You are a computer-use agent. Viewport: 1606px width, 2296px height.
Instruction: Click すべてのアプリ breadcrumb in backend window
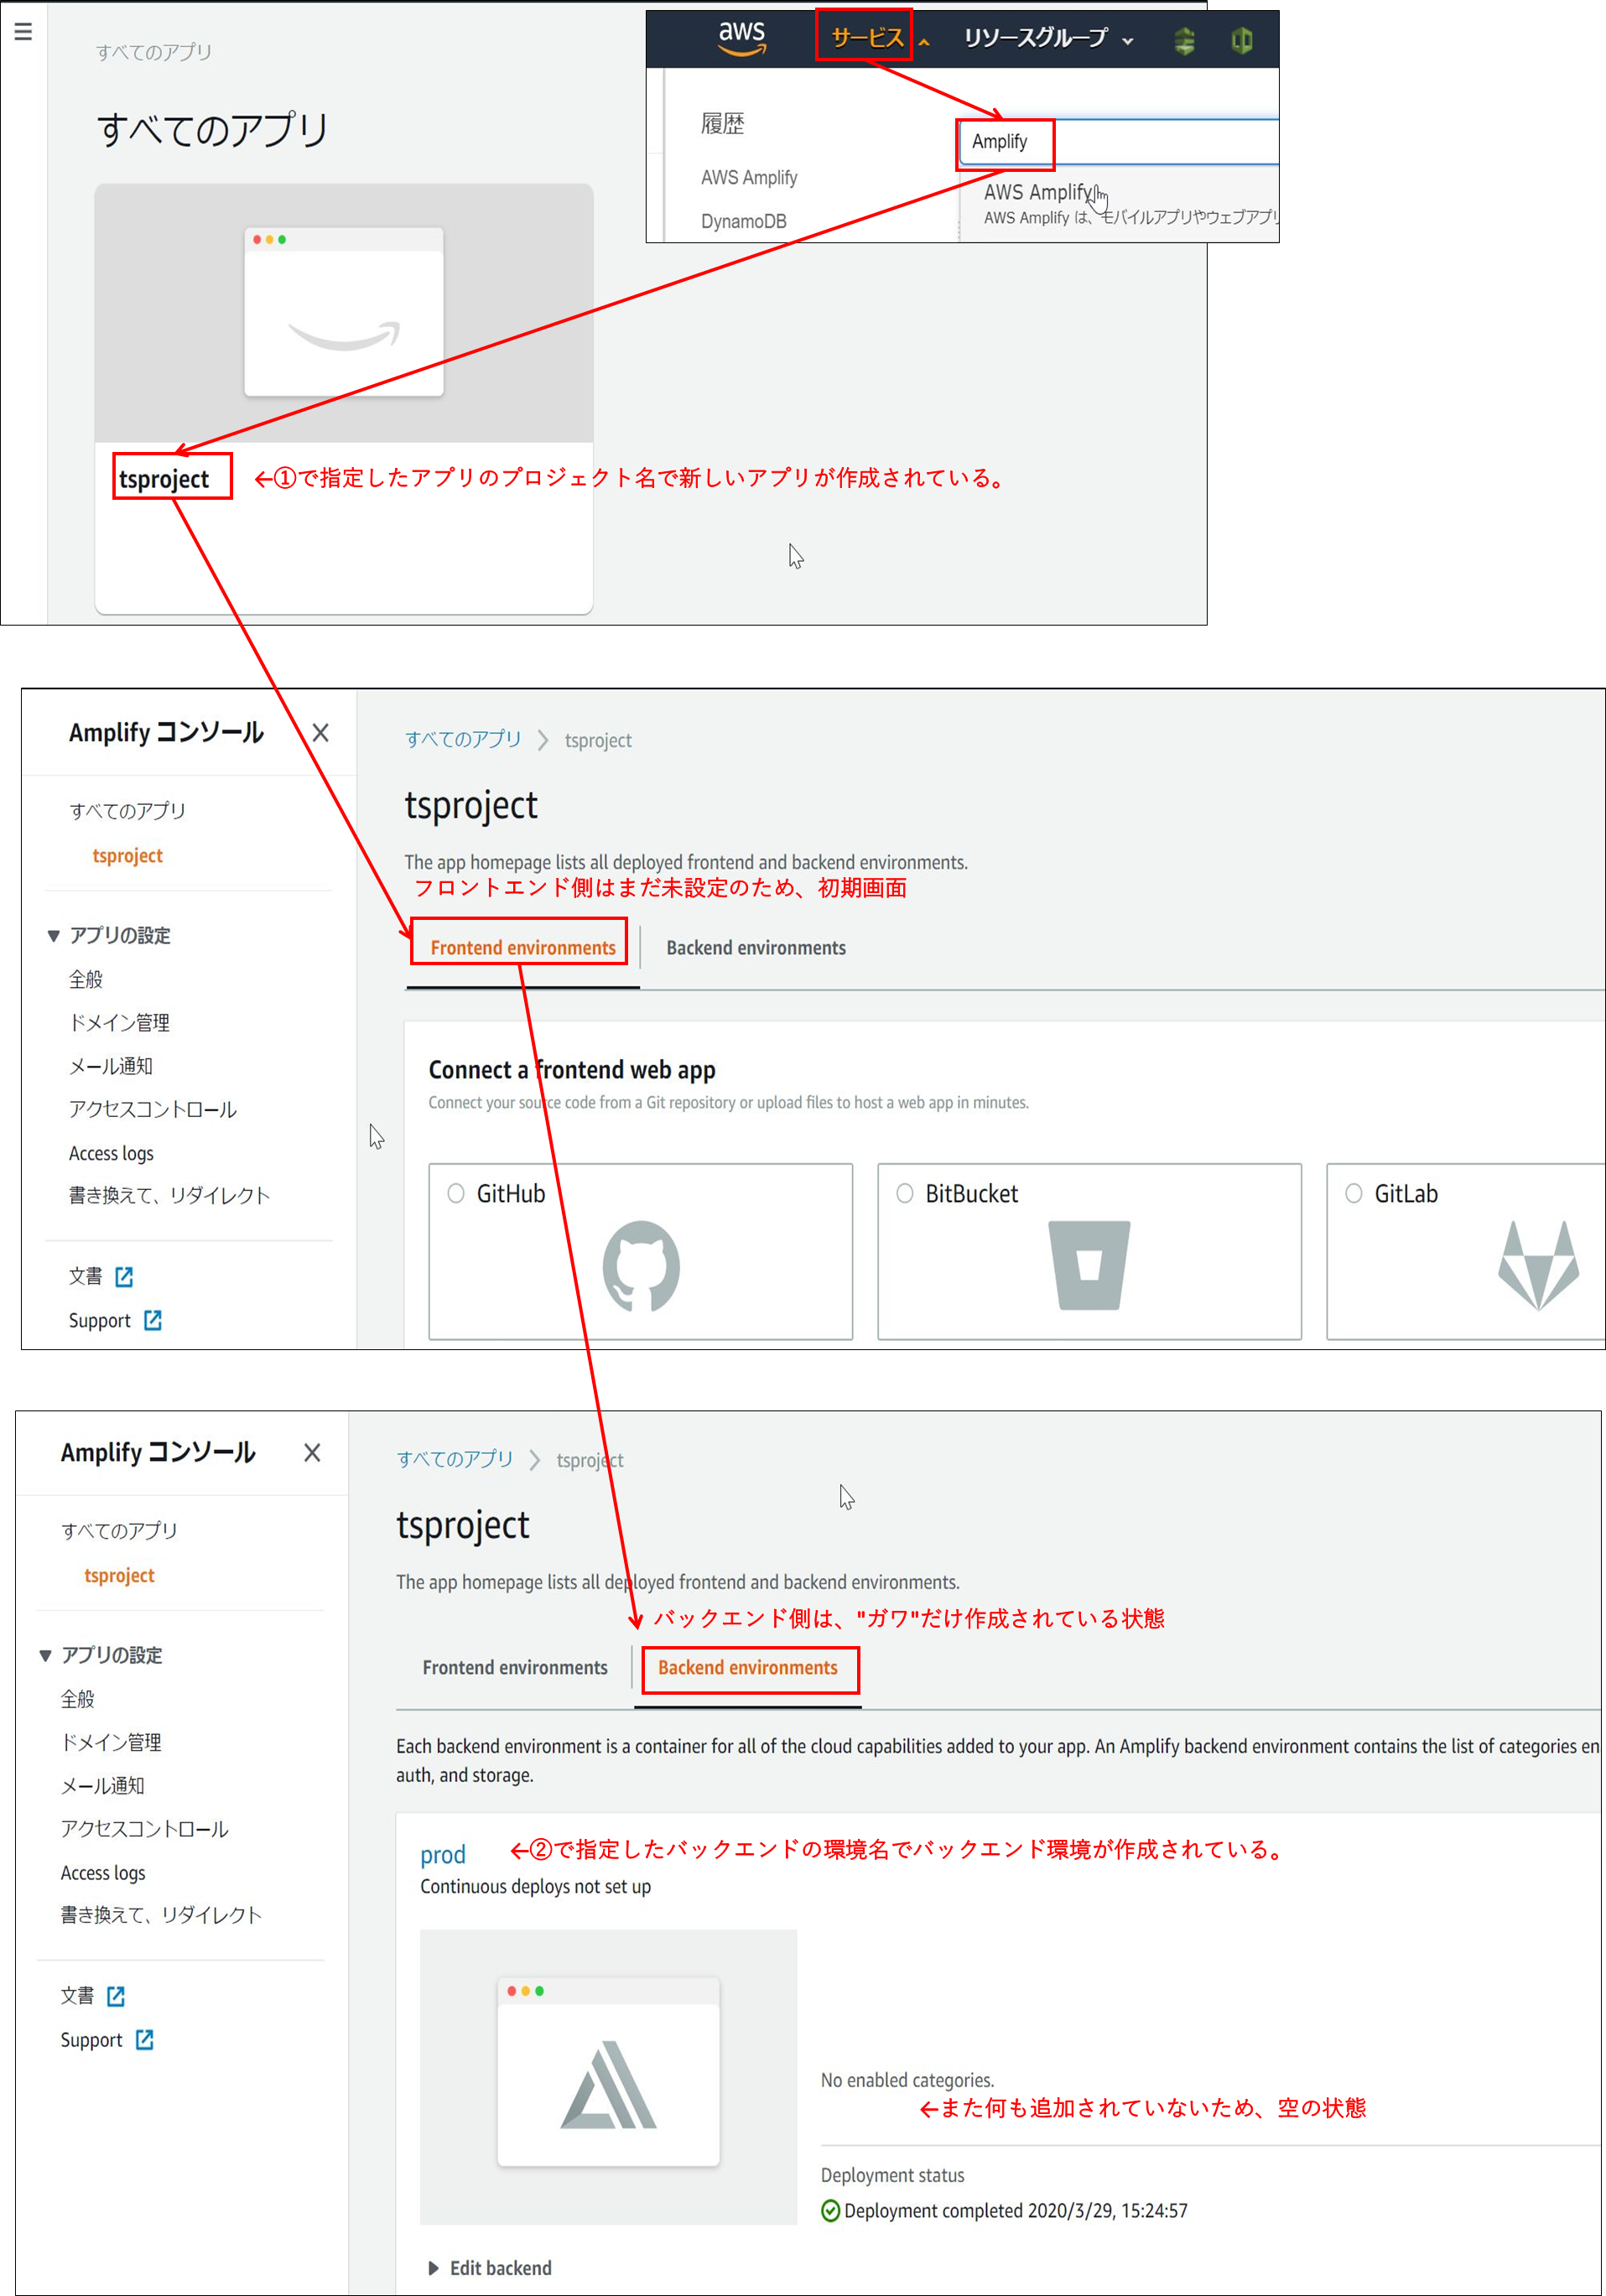point(455,1459)
